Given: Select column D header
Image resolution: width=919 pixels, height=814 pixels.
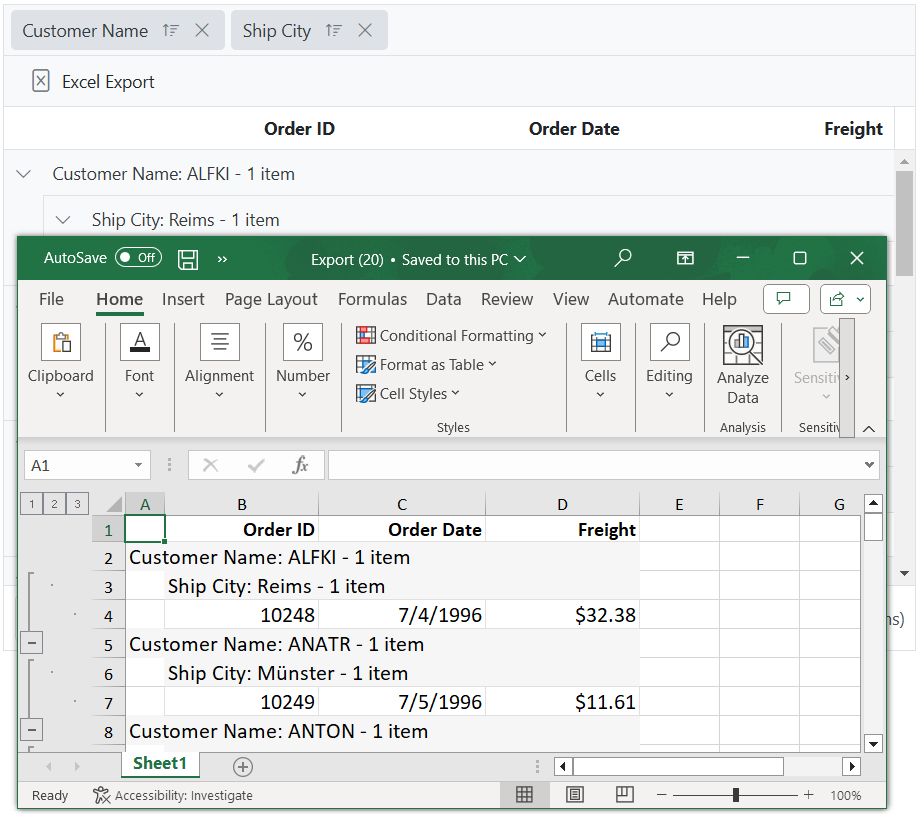Looking at the screenshot, I should coord(562,504).
